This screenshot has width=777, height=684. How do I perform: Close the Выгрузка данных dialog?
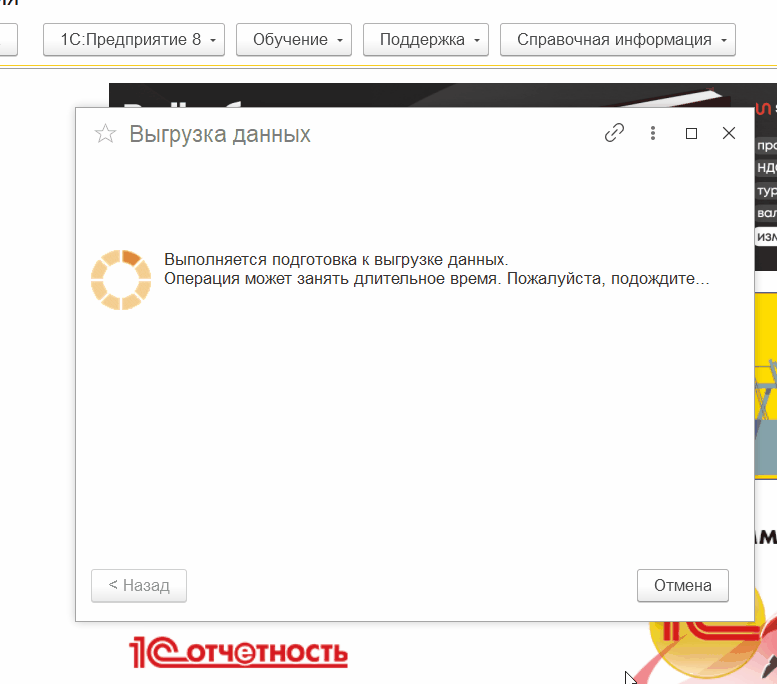[x=728, y=133]
